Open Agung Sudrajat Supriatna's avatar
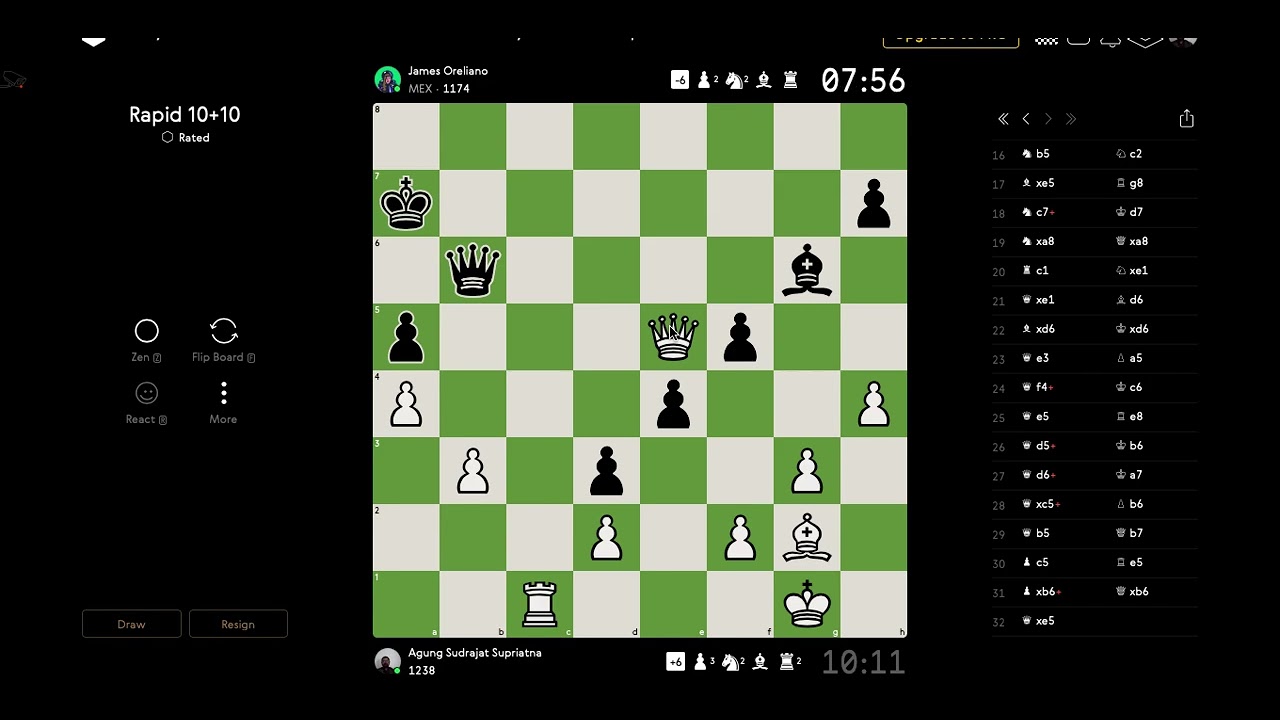Image resolution: width=1280 pixels, height=720 pixels. click(387, 661)
